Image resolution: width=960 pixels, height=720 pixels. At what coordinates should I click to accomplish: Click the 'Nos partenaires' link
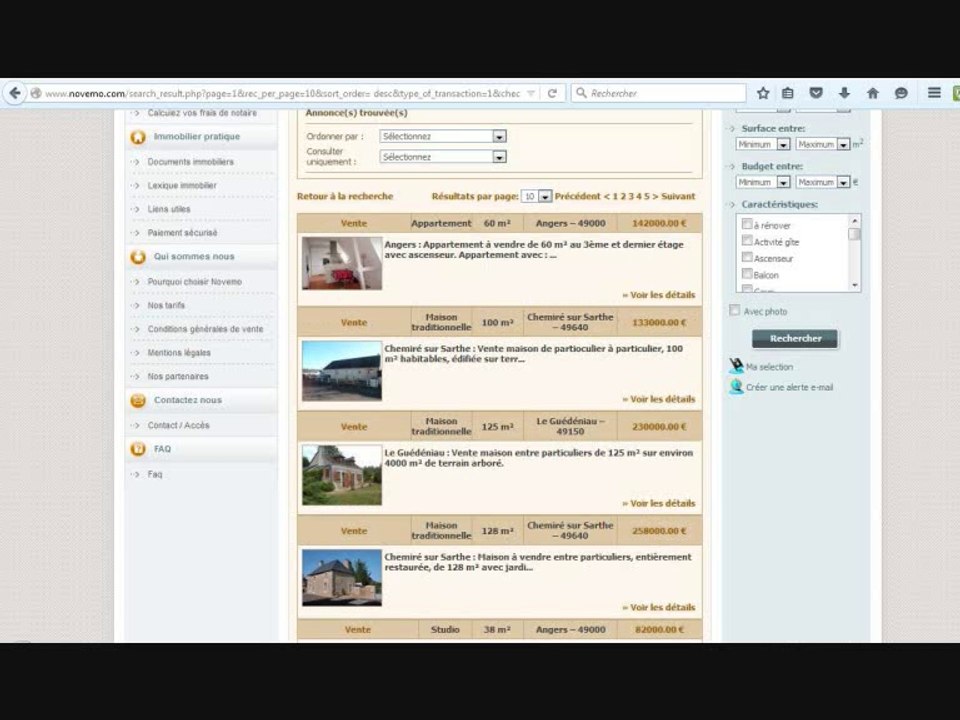tap(178, 377)
